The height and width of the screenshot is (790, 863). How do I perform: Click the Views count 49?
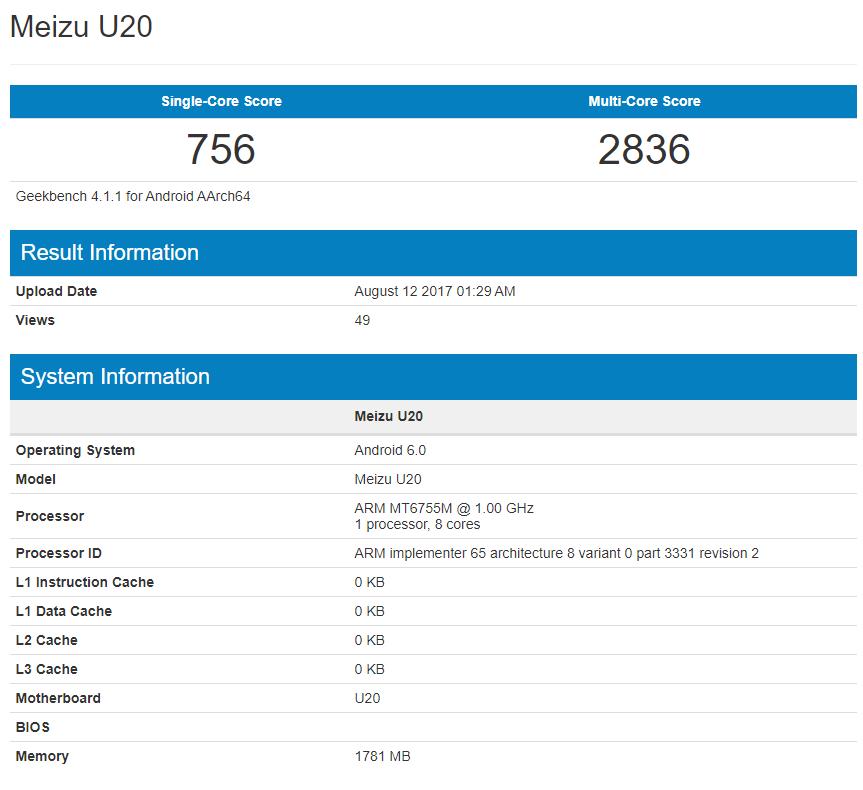[362, 320]
